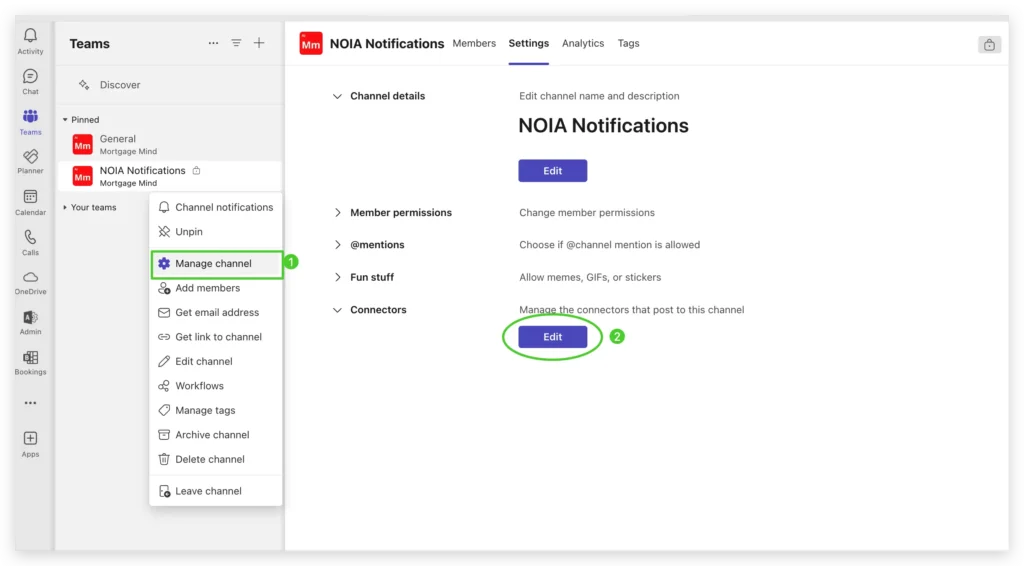1024x566 pixels.
Task: Switch to the Members tab
Action: [474, 43]
